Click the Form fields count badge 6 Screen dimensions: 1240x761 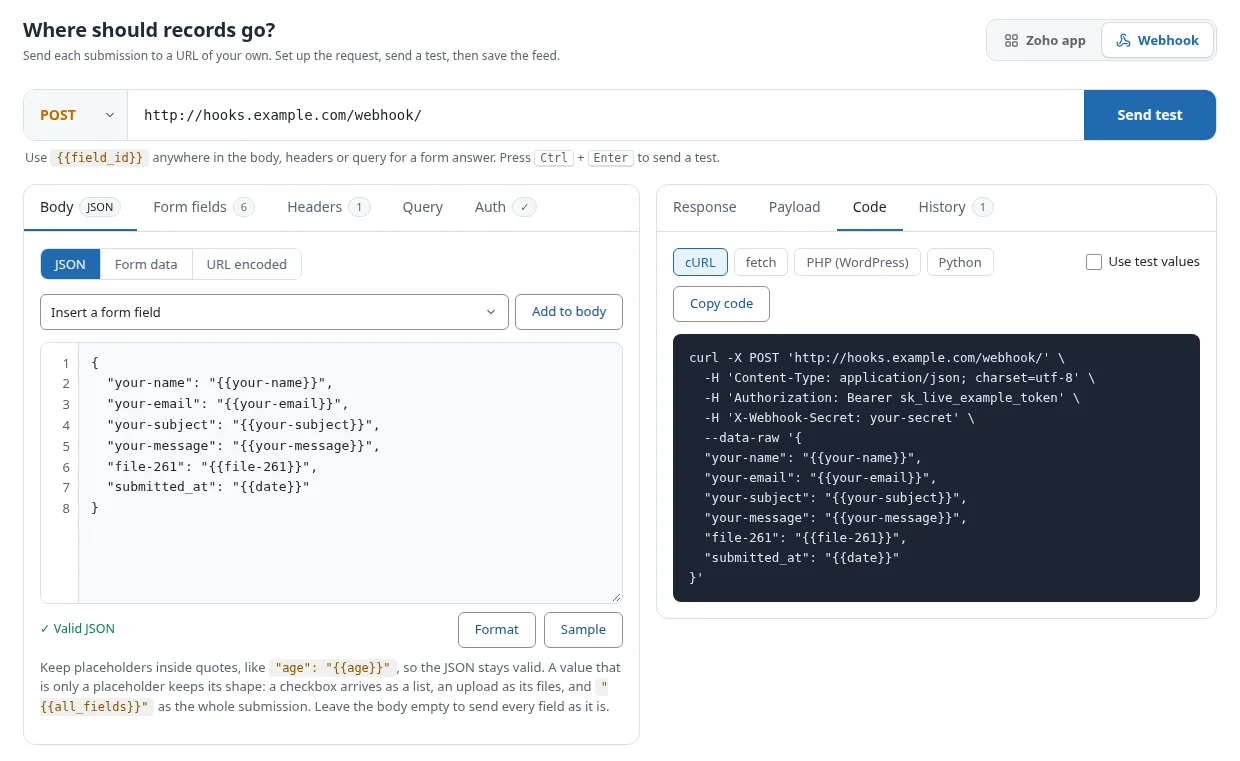(244, 207)
